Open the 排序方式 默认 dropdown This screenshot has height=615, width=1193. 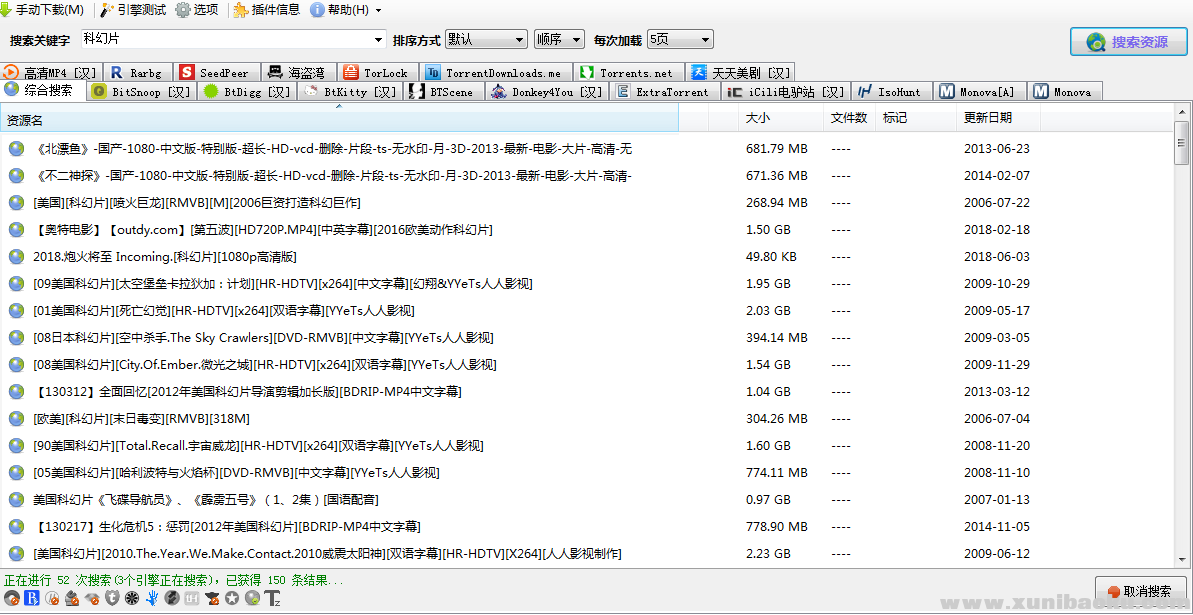tap(487, 38)
